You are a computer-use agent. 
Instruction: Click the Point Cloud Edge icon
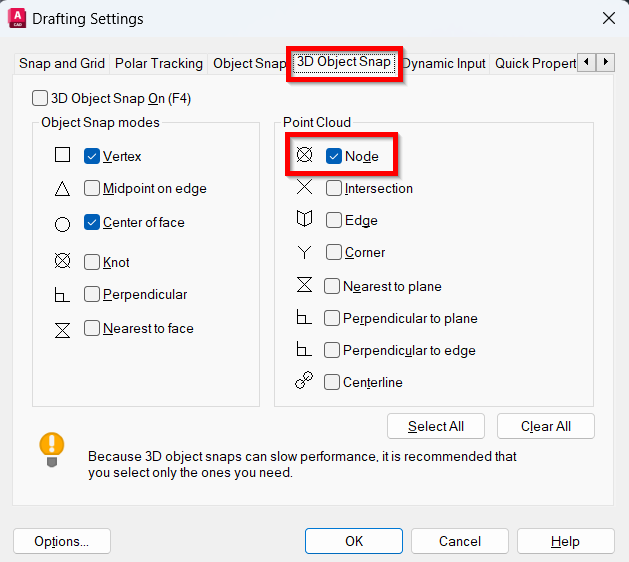point(305,219)
